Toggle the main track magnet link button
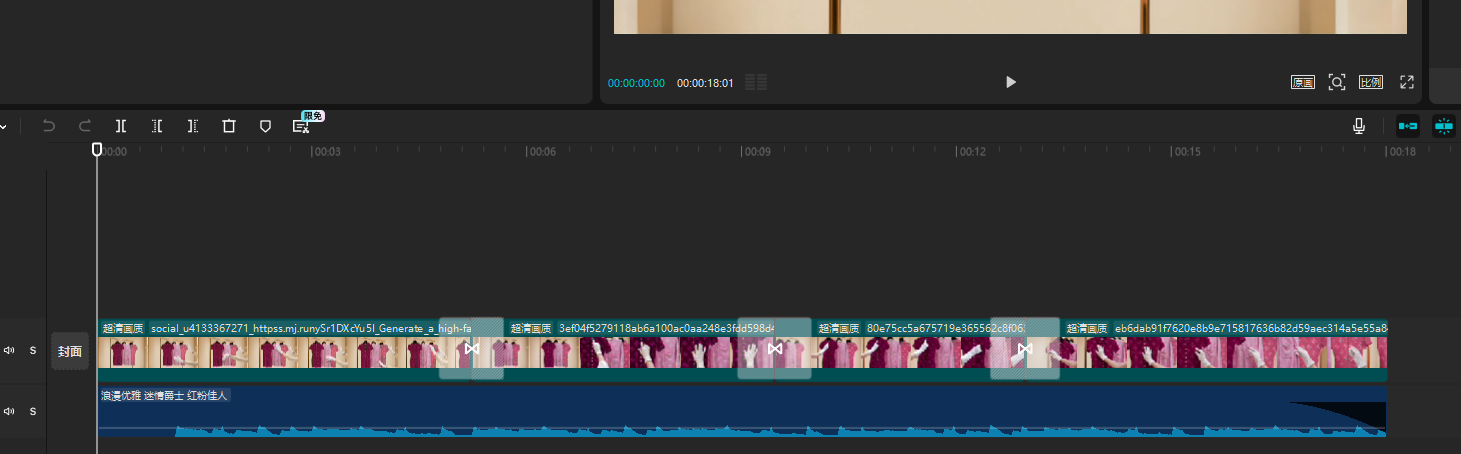1461x454 pixels. click(1408, 126)
